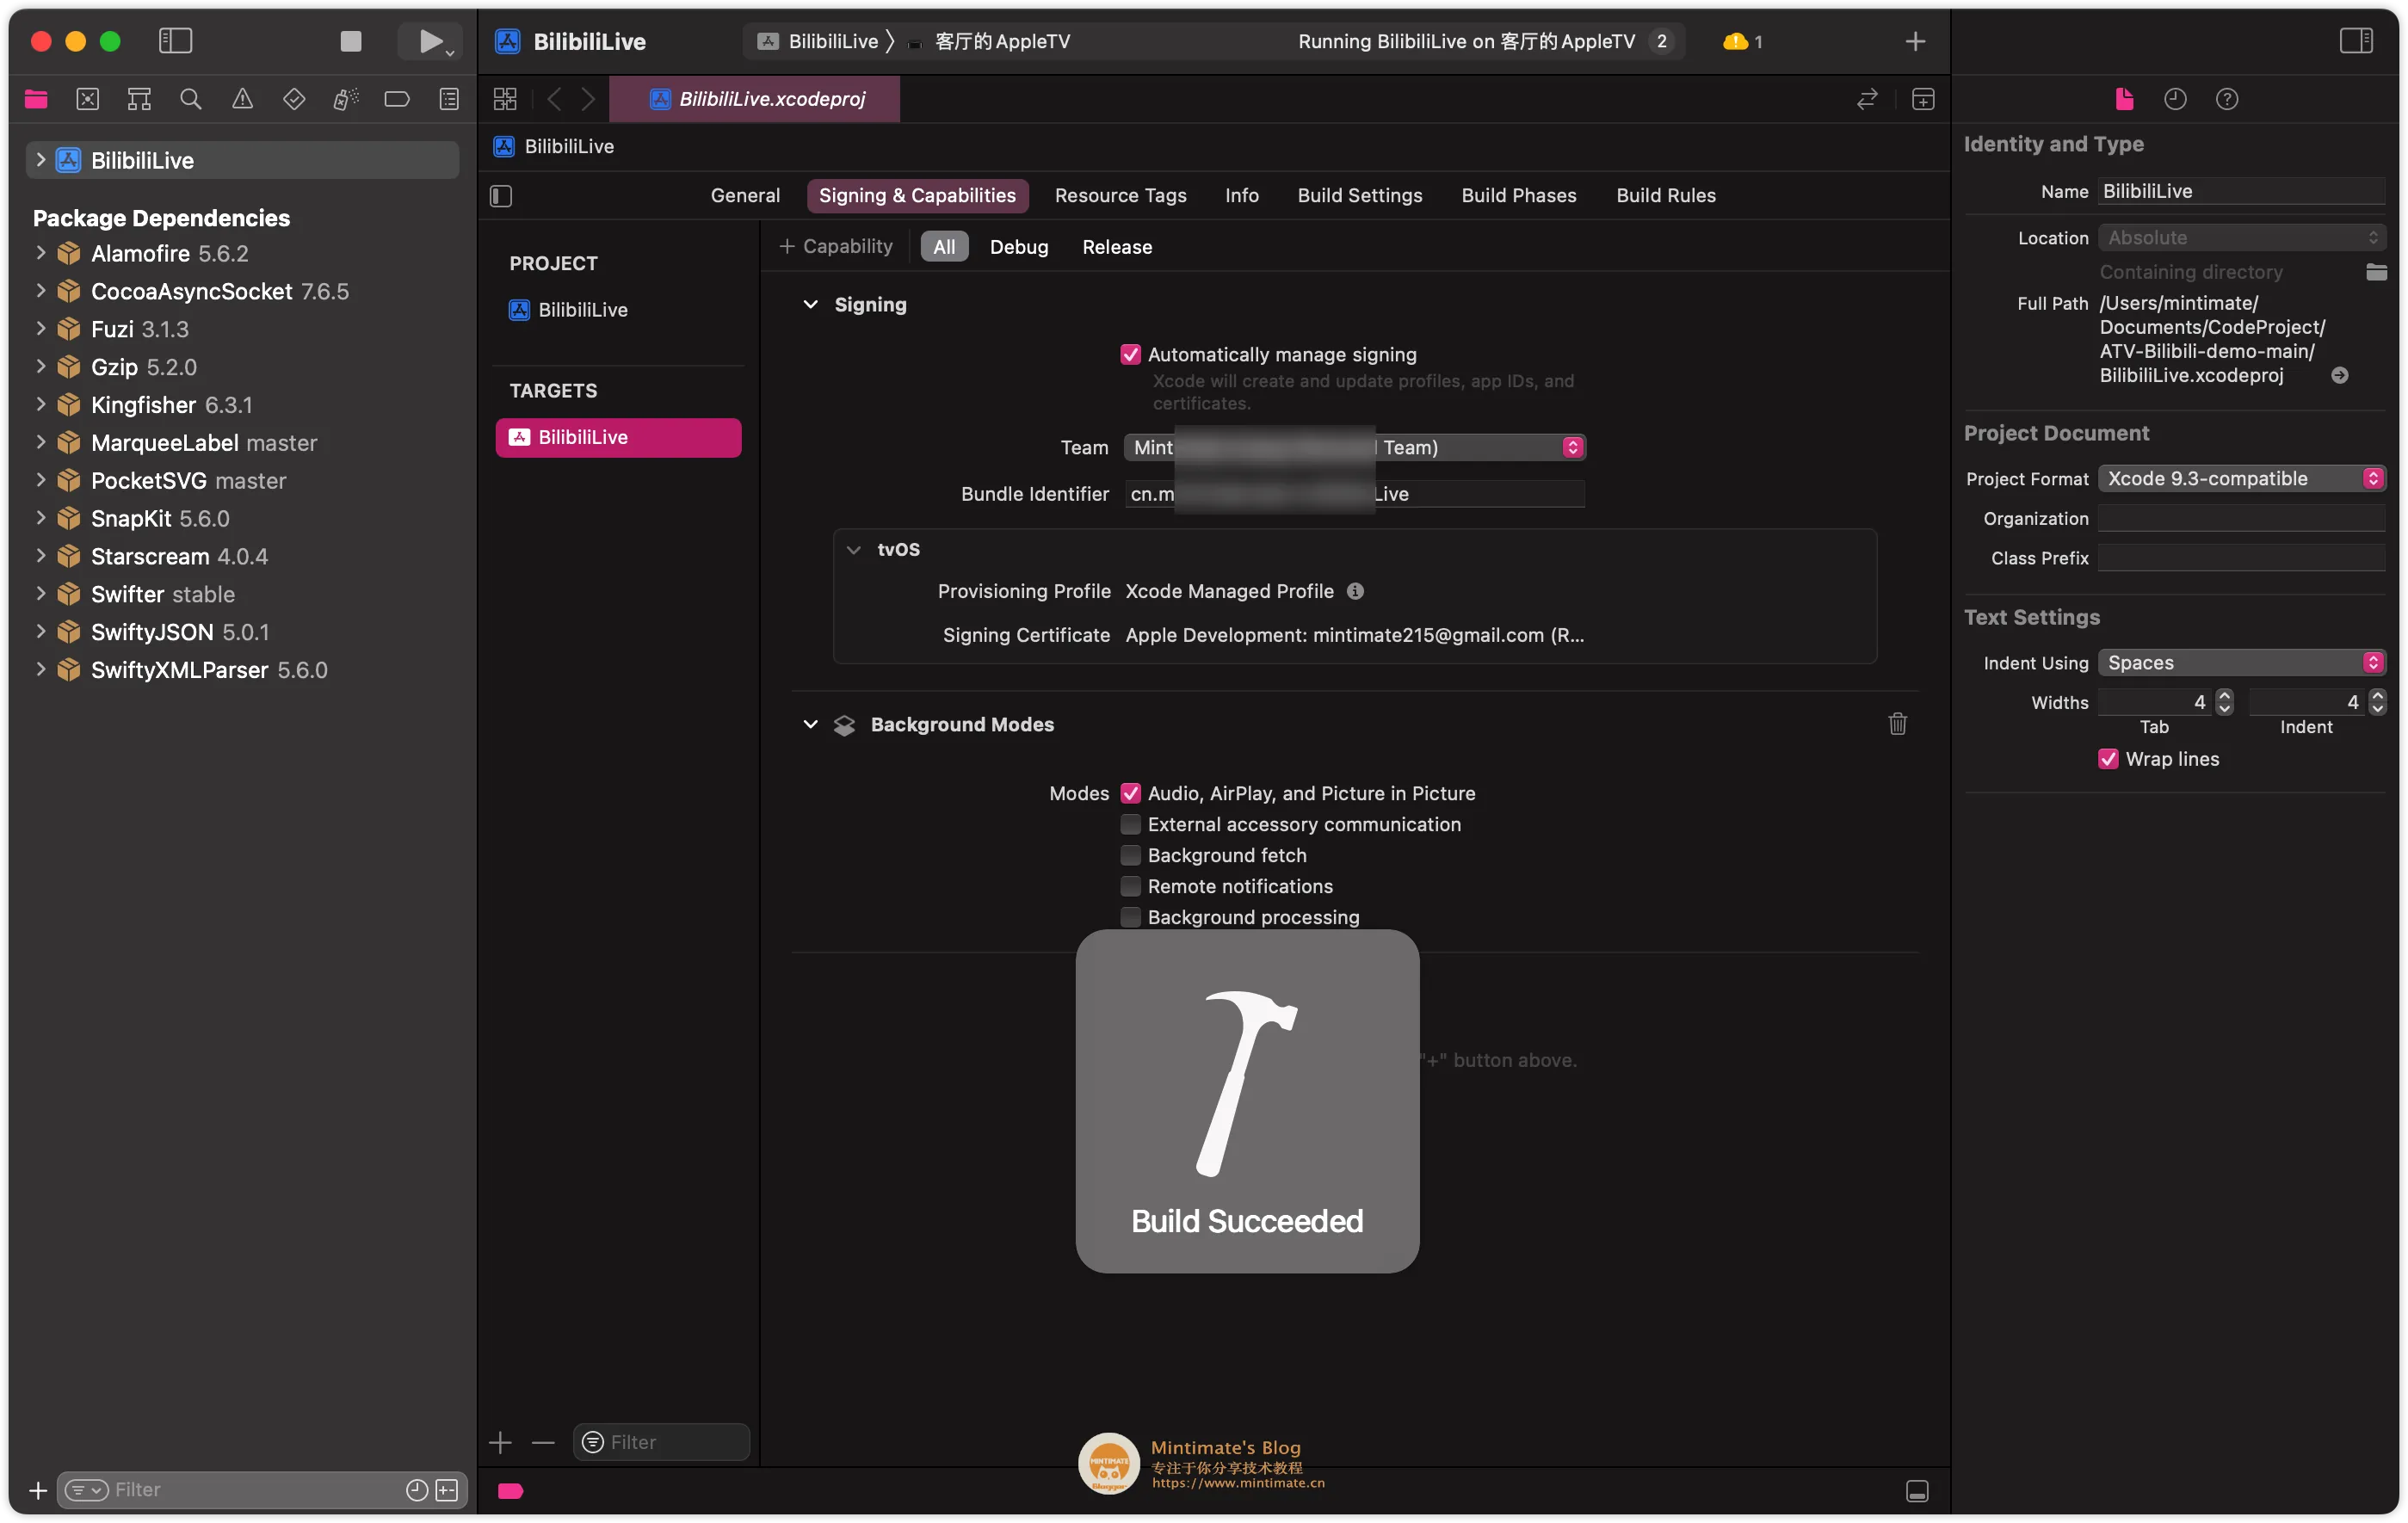Open the Indent Using dropdown

pos(2241,662)
